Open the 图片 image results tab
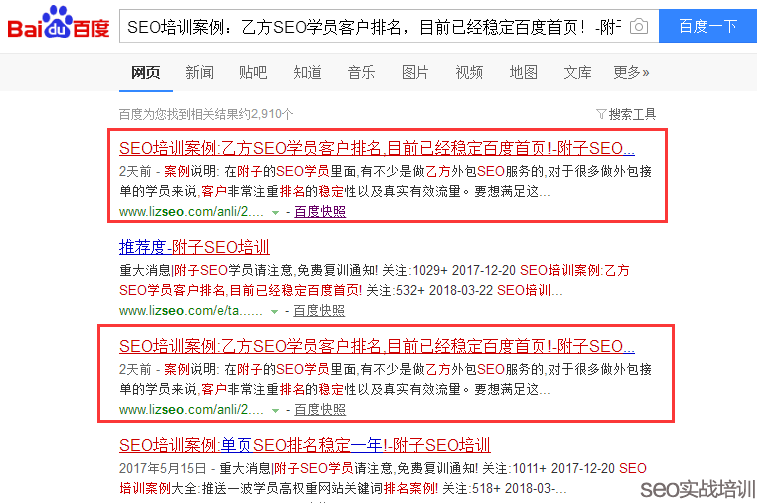The image size is (757, 503). click(x=415, y=72)
